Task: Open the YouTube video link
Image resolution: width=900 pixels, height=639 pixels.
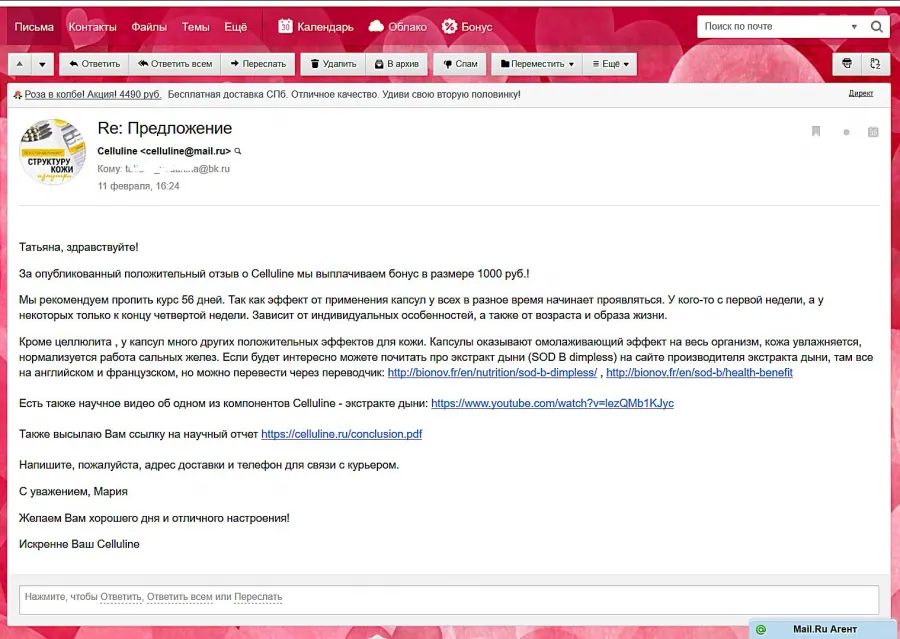Action: pos(552,403)
